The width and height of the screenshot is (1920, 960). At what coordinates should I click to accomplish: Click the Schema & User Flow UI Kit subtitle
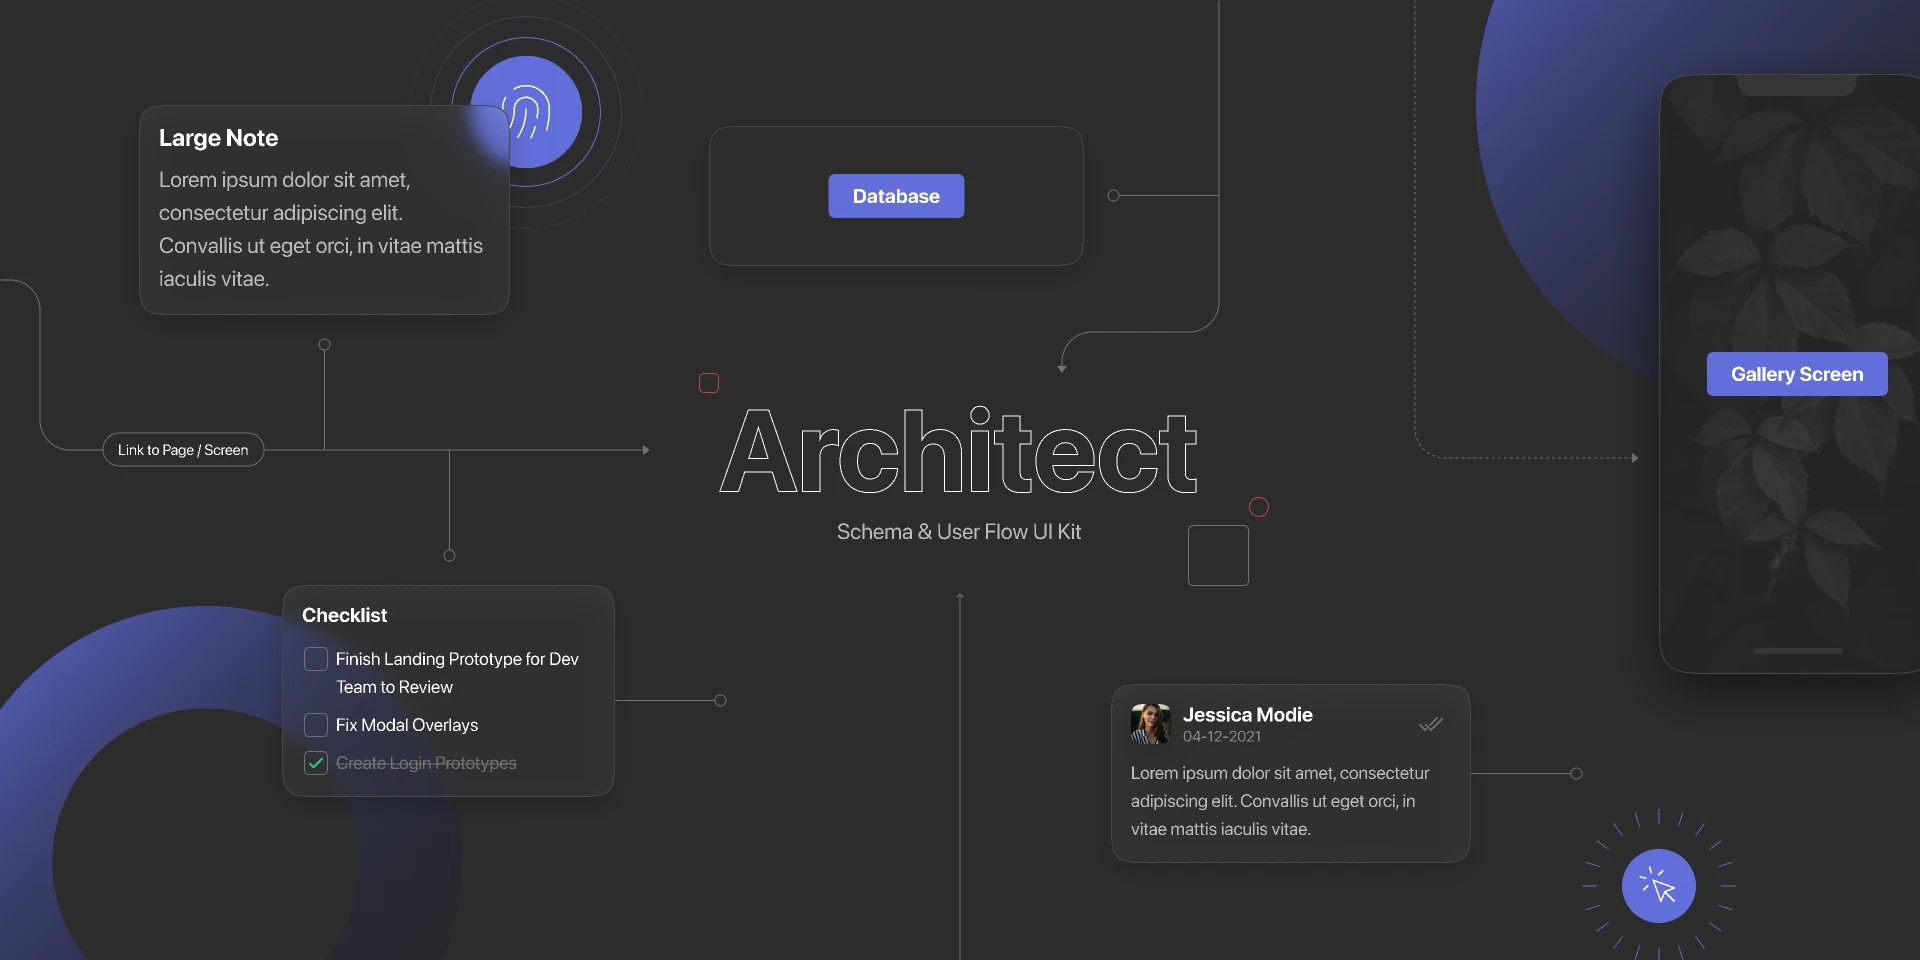point(959,532)
